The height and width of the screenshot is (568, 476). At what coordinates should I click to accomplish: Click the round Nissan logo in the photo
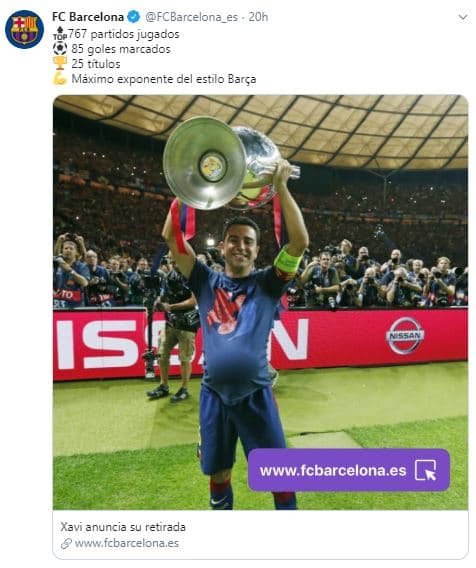coord(405,335)
